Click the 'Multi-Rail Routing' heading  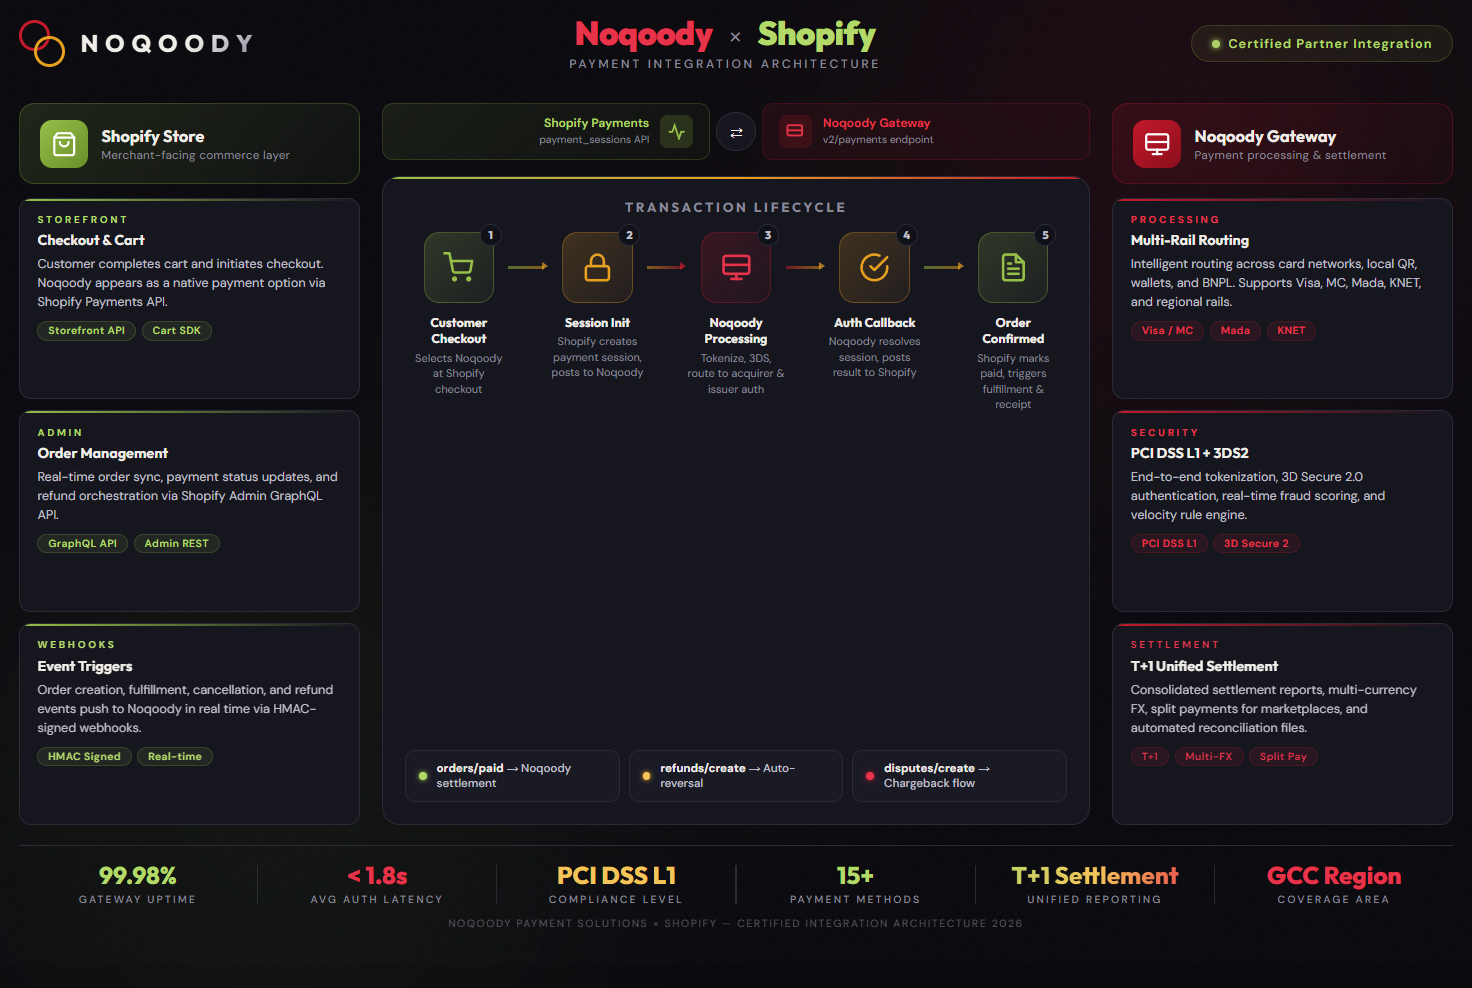[x=1190, y=240]
